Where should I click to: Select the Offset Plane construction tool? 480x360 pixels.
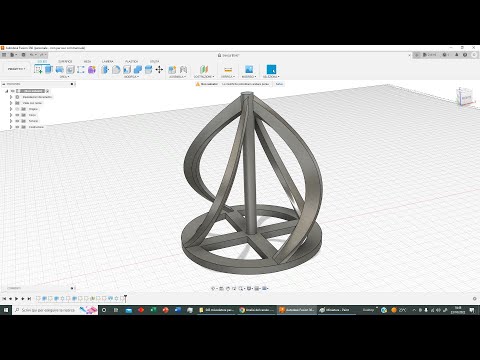click(204, 69)
